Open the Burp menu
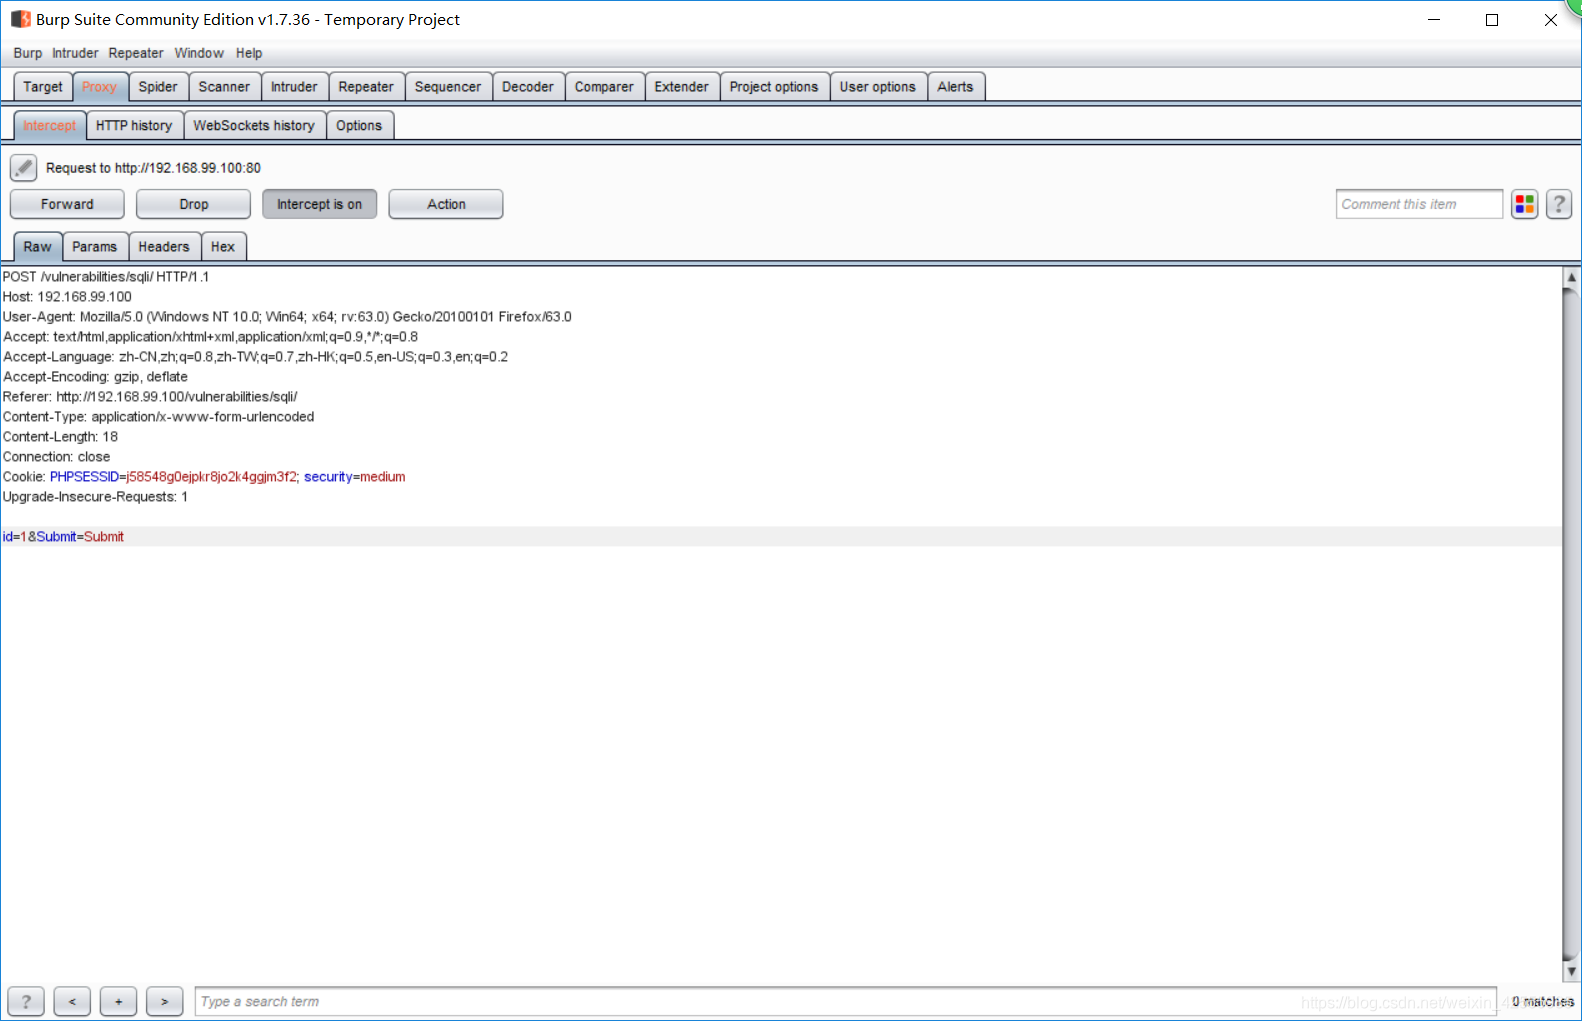The image size is (1582, 1021). pyautogui.click(x=28, y=53)
